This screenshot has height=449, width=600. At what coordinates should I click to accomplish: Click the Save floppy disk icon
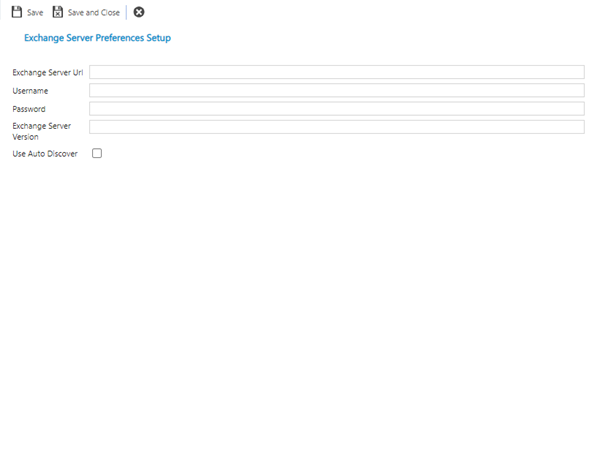[17, 12]
